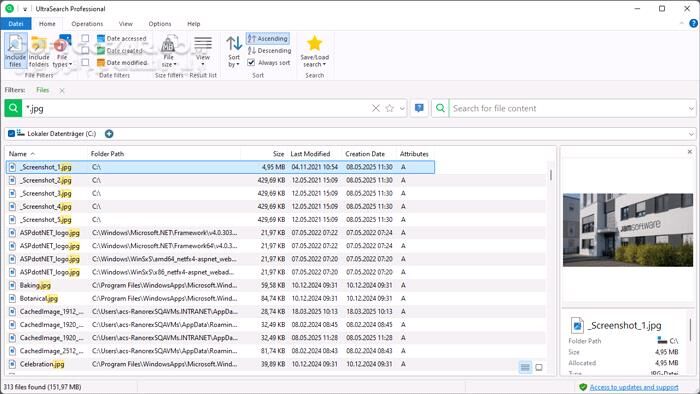Switch to the Operations tab
This screenshot has height=394, width=700.
coord(87,24)
